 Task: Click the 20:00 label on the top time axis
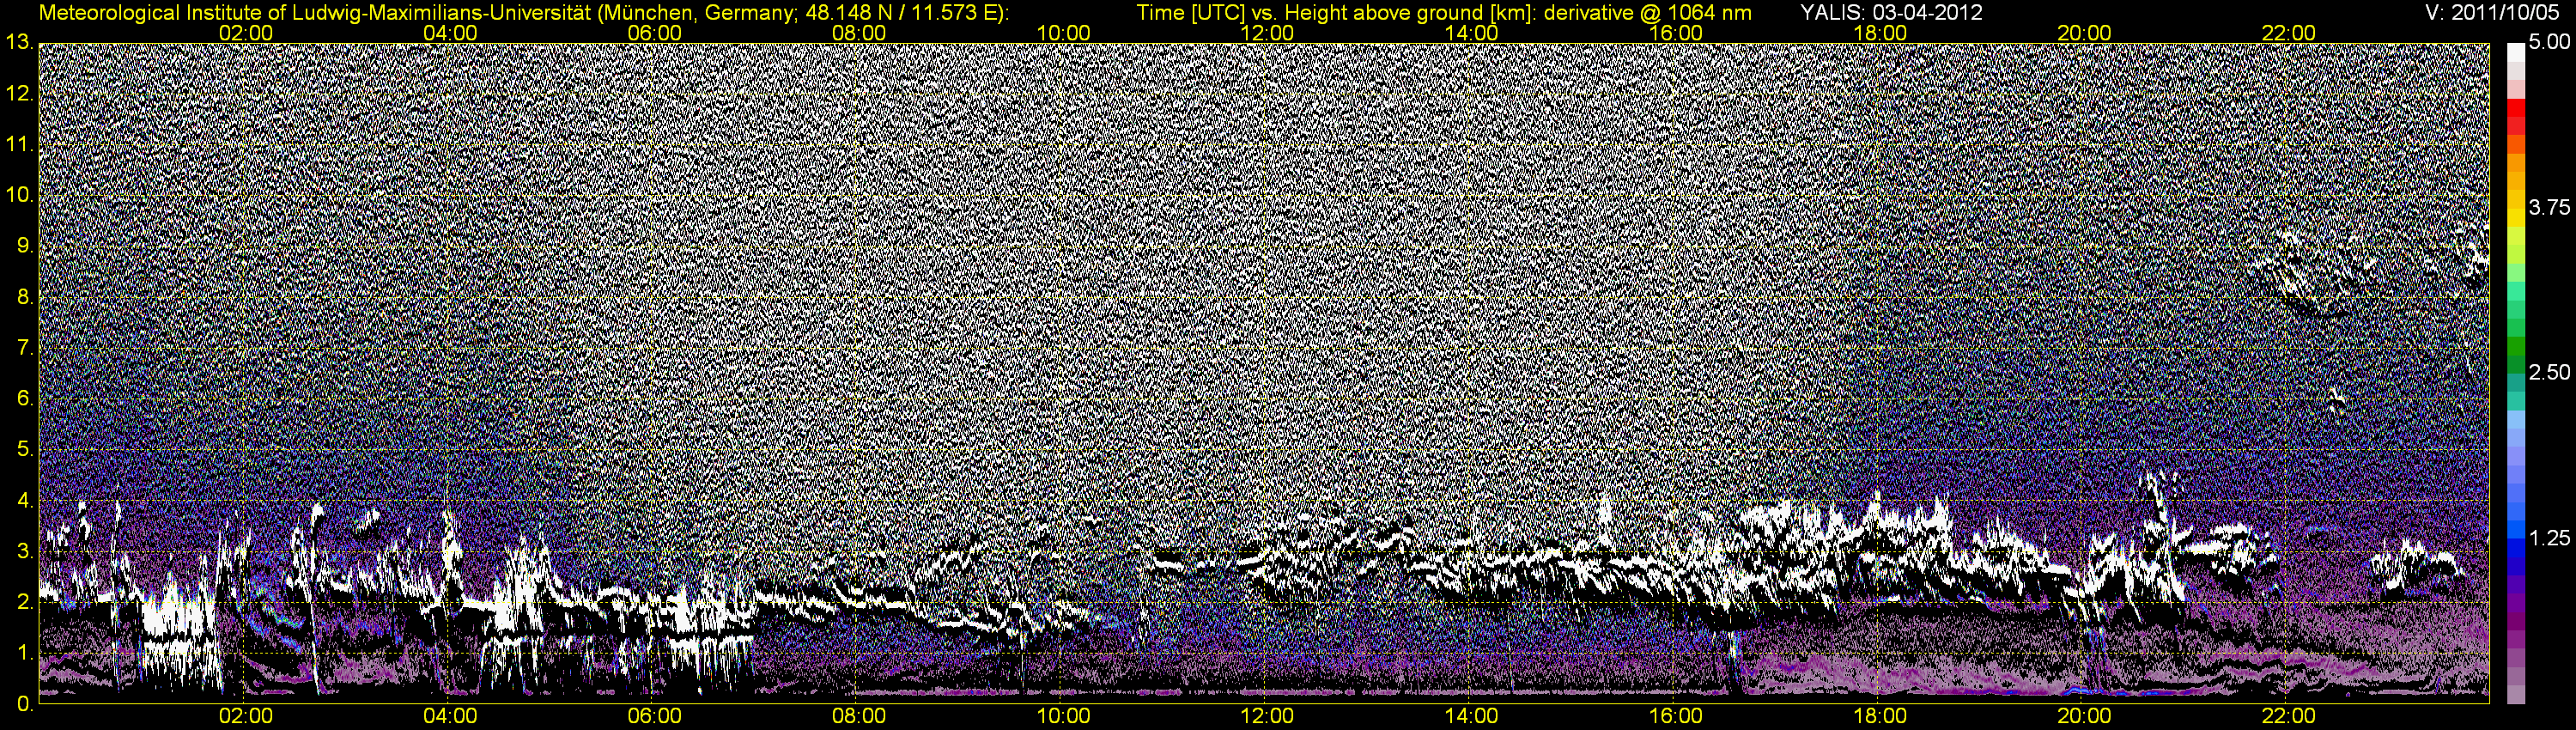tap(2084, 33)
